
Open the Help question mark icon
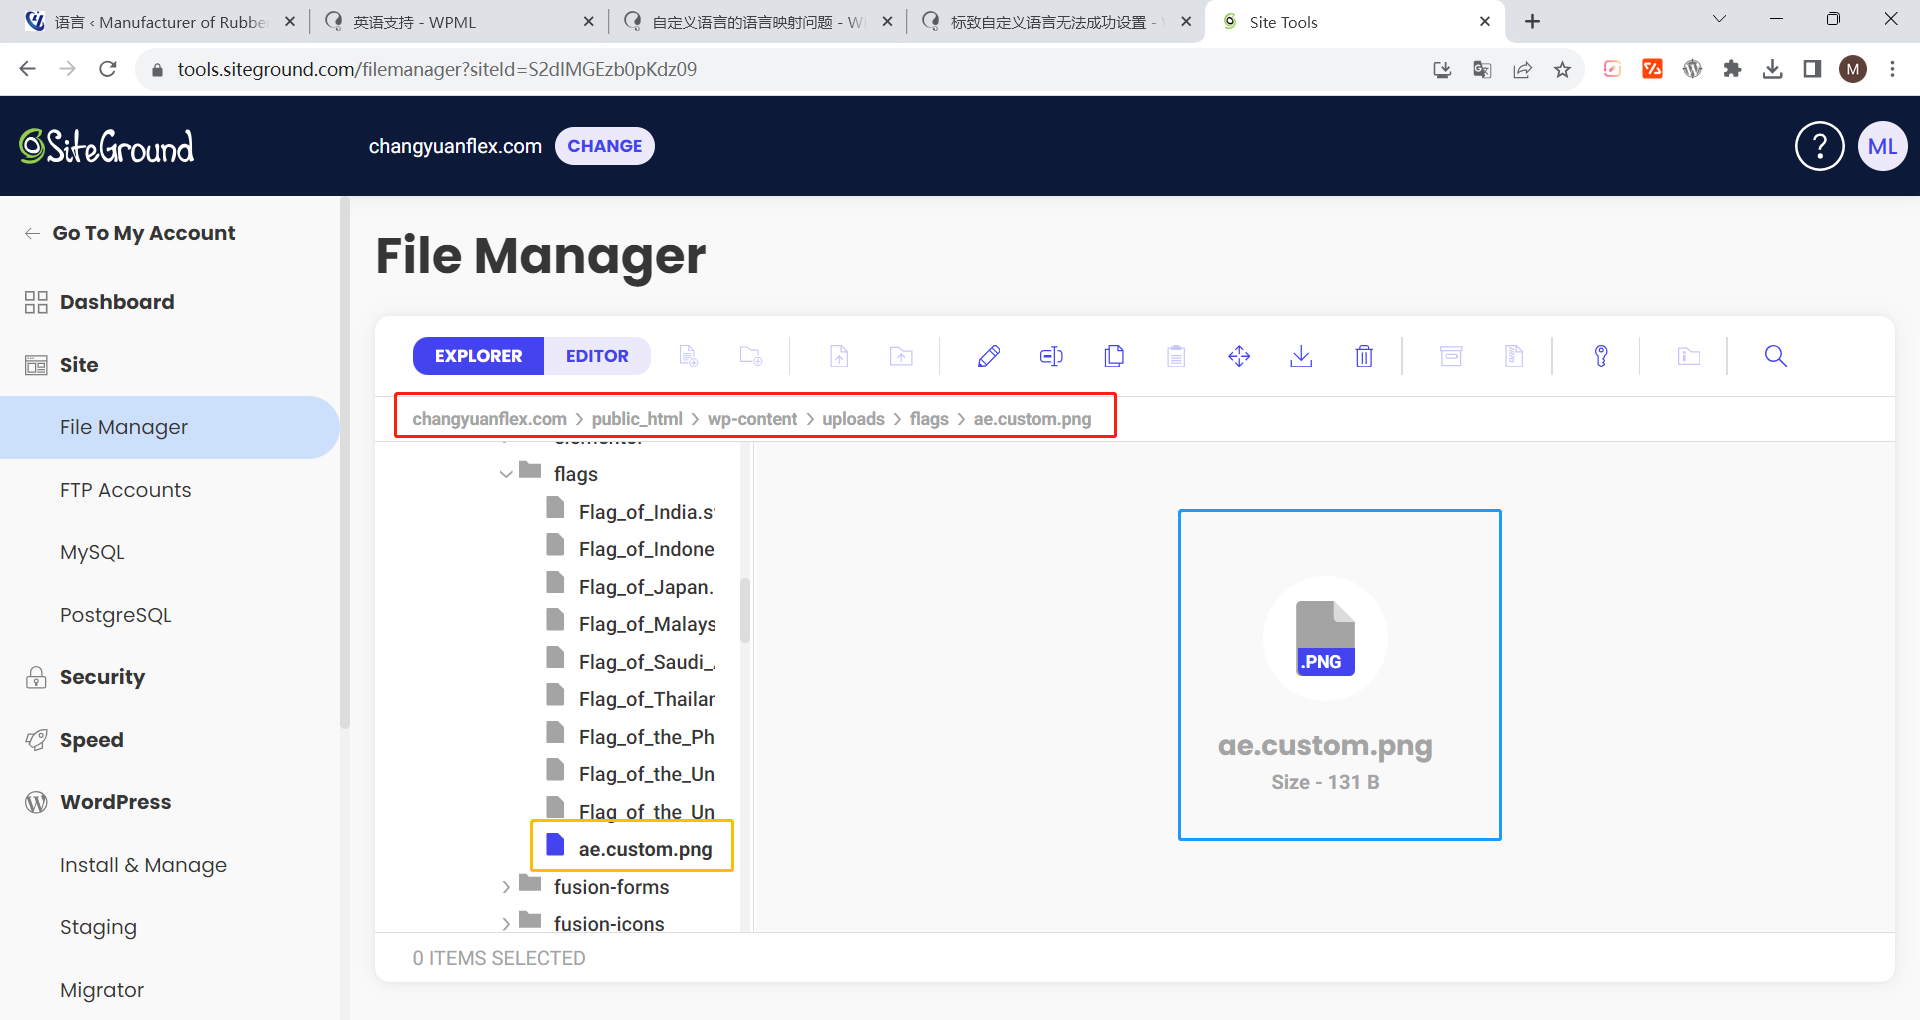(x=1820, y=146)
